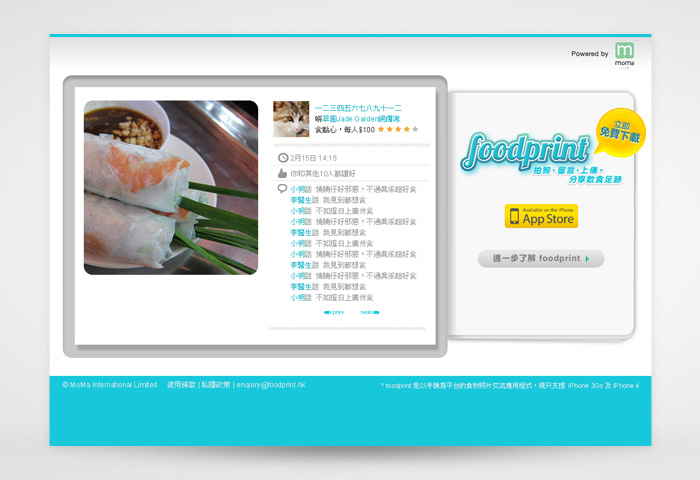Click the iPhone 3Gs support footnote
The width and height of the screenshot is (700, 480).
[x=510, y=386]
